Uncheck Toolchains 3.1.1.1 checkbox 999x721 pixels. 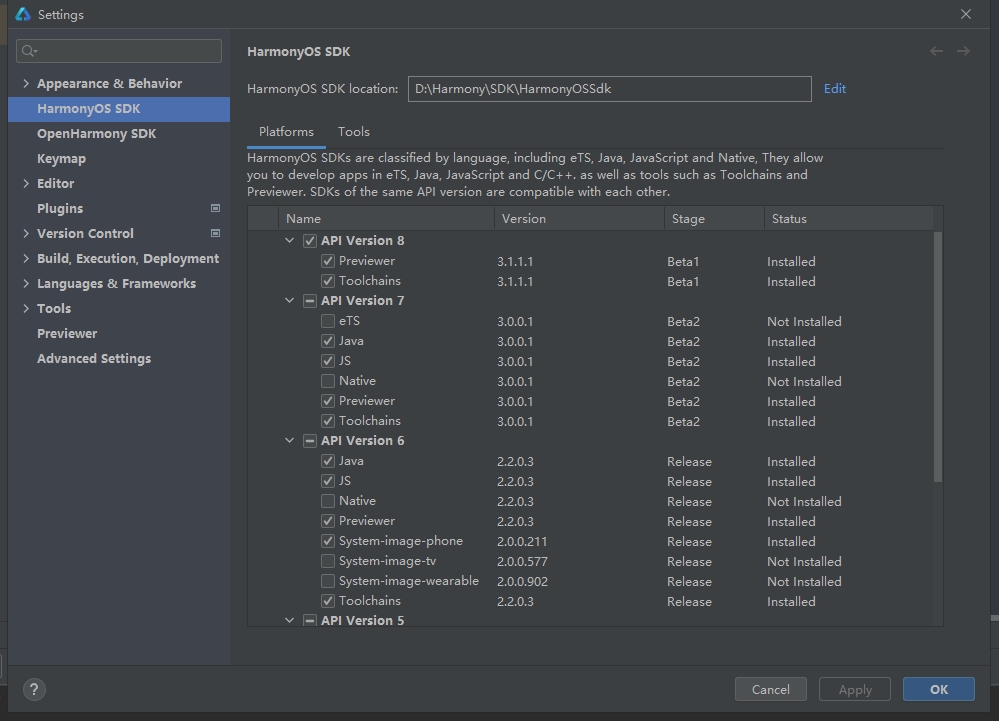tap(327, 281)
